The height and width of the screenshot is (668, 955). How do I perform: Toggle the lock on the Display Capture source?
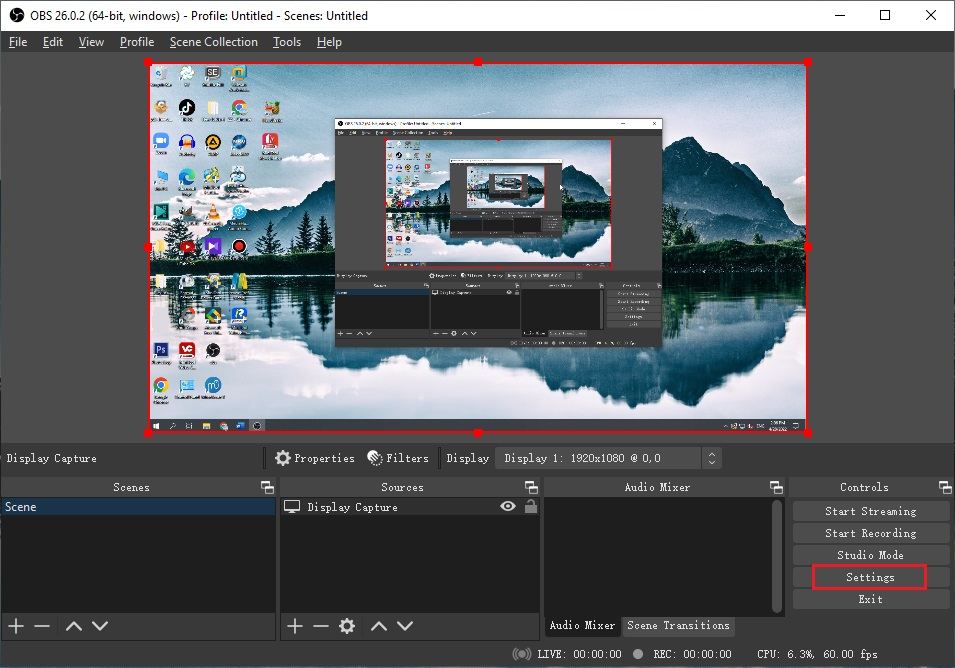531,507
